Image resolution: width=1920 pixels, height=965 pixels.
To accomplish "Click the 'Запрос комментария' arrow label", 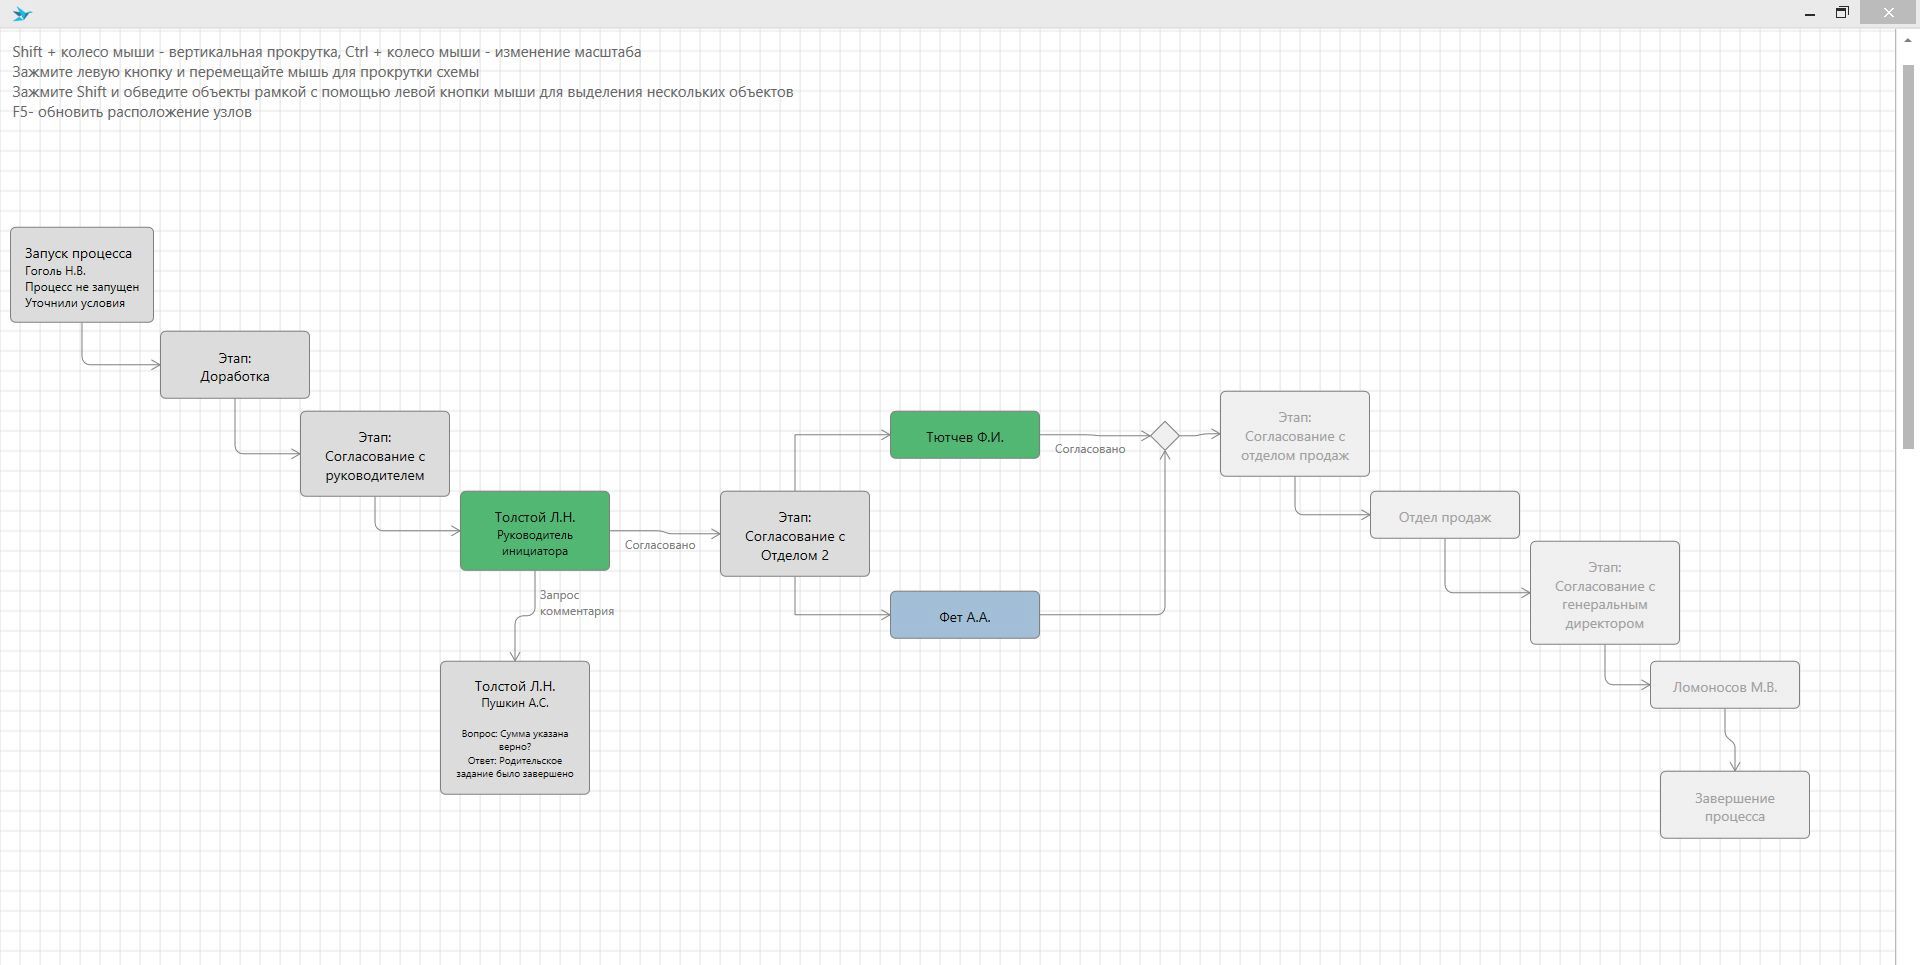I will pyautogui.click(x=576, y=603).
